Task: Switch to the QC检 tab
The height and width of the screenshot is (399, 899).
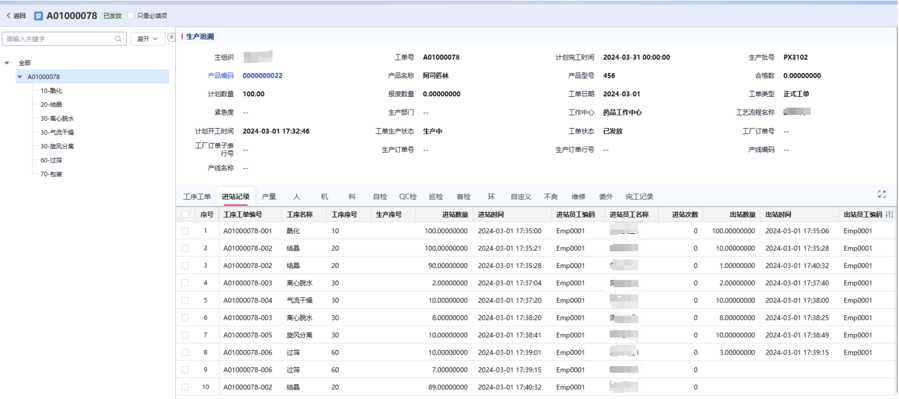Action: click(408, 197)
